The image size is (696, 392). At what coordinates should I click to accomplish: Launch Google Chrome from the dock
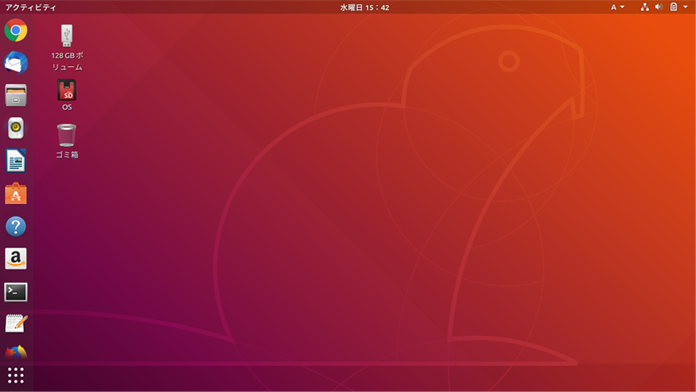[x=16, y=30]
